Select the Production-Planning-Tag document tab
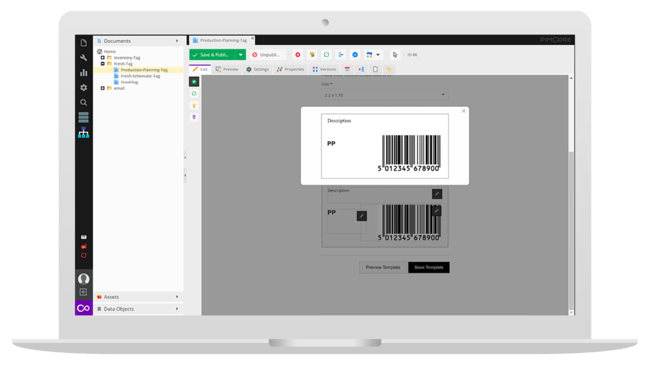Screen dimensions: 650x365 point(221,40)
